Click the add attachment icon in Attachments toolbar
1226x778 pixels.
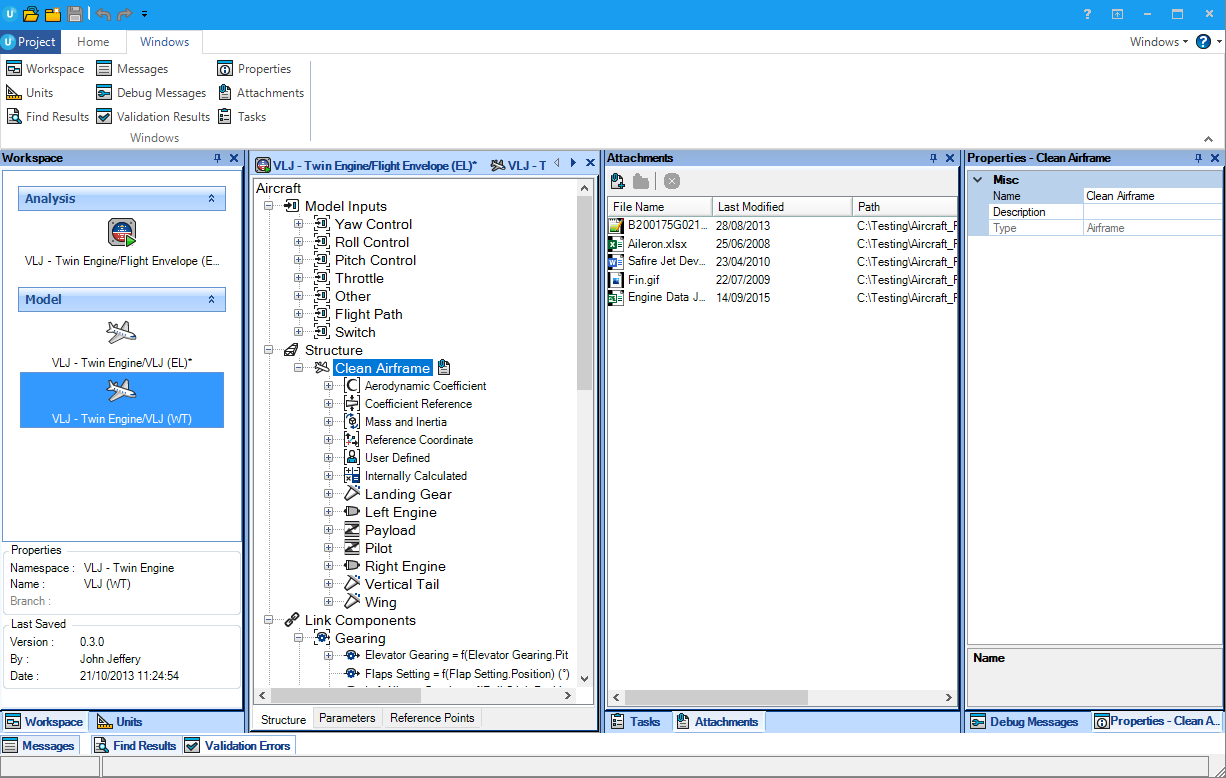click(618, 181)
